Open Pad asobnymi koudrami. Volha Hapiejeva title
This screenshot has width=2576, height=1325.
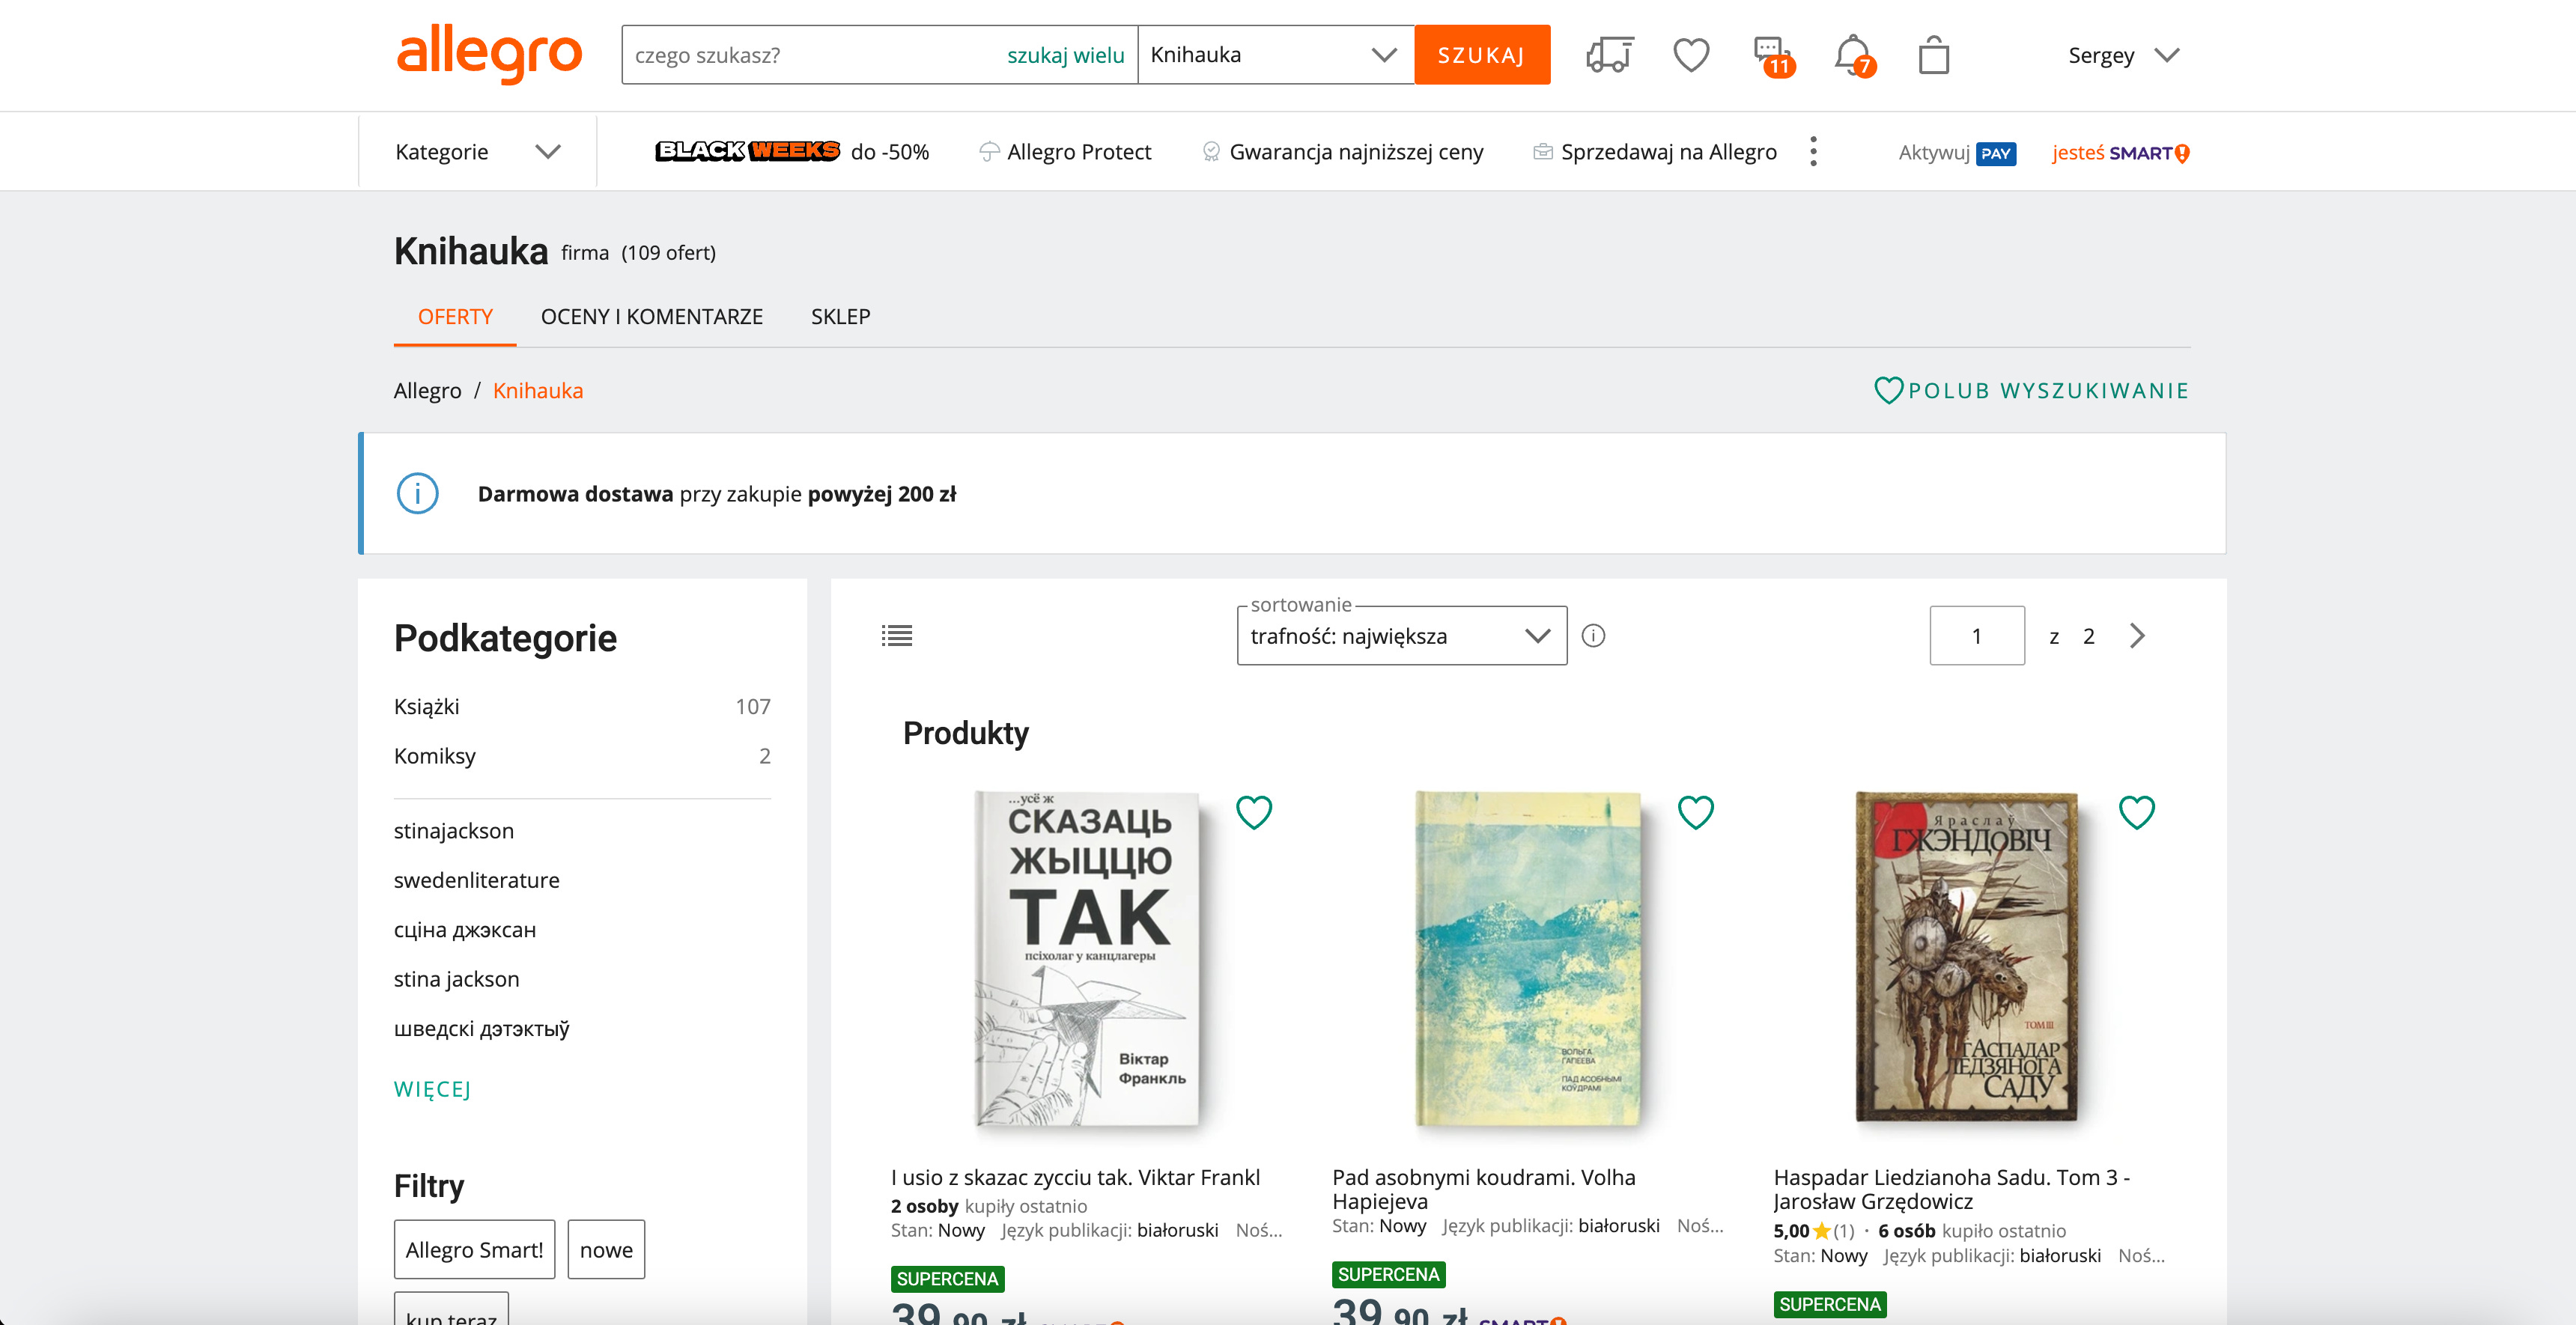coord(1484,1189)
